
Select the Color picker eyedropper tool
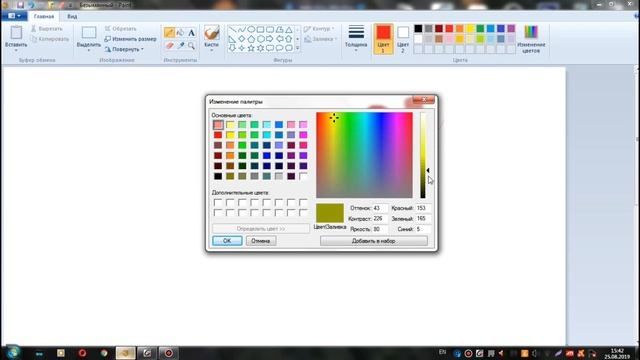click(180, 45)
